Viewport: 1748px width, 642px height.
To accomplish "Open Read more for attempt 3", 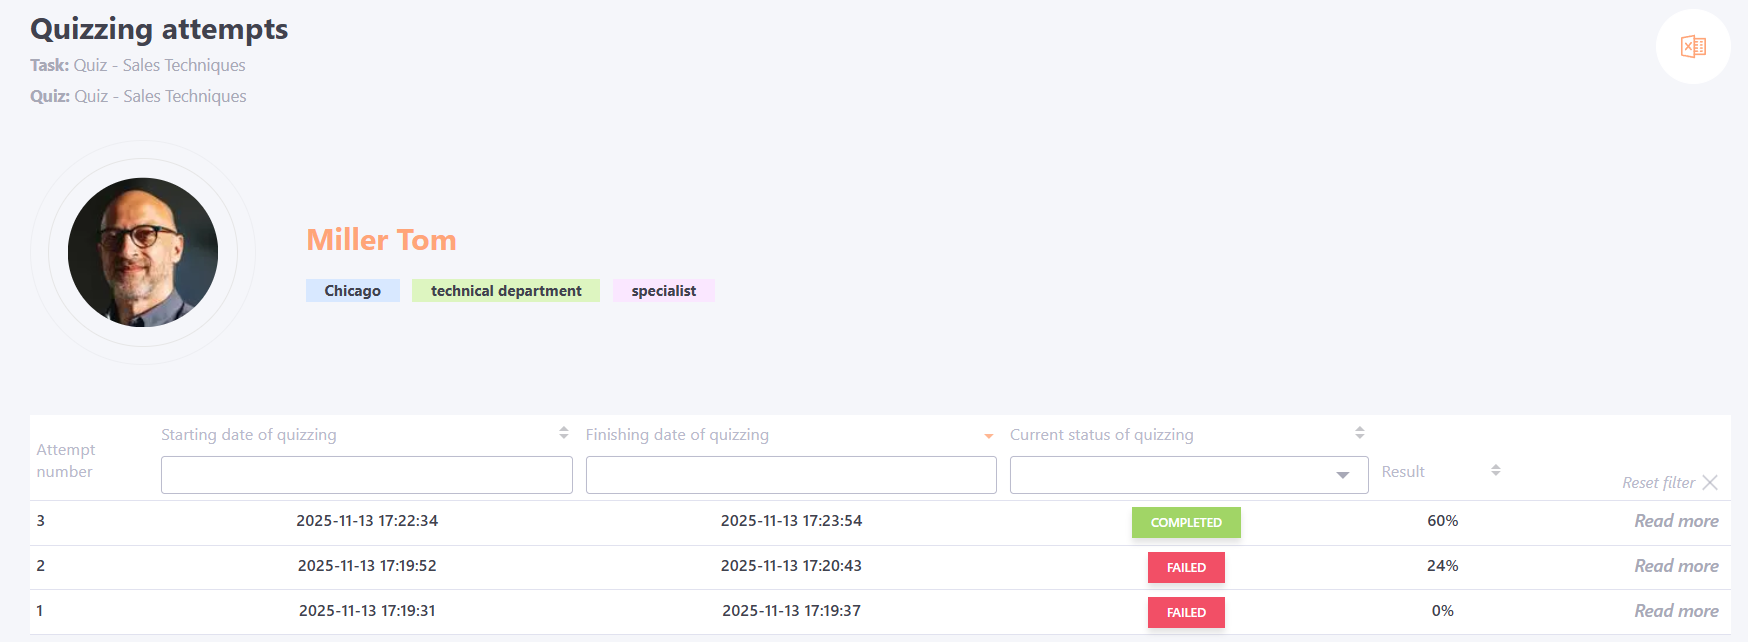I will pos(1676,521).
